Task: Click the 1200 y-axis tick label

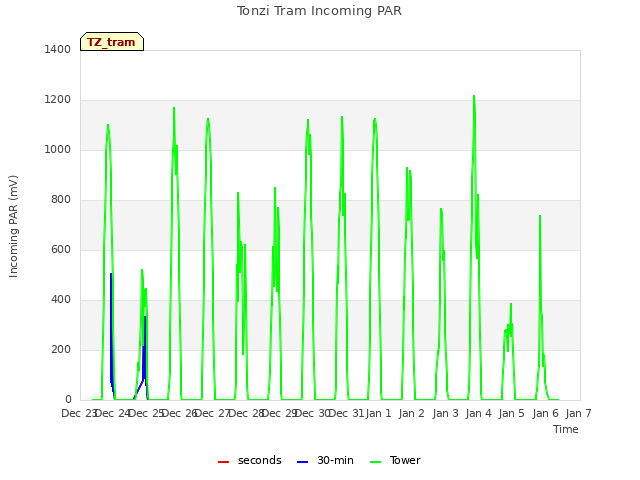Action: (58, 100)
